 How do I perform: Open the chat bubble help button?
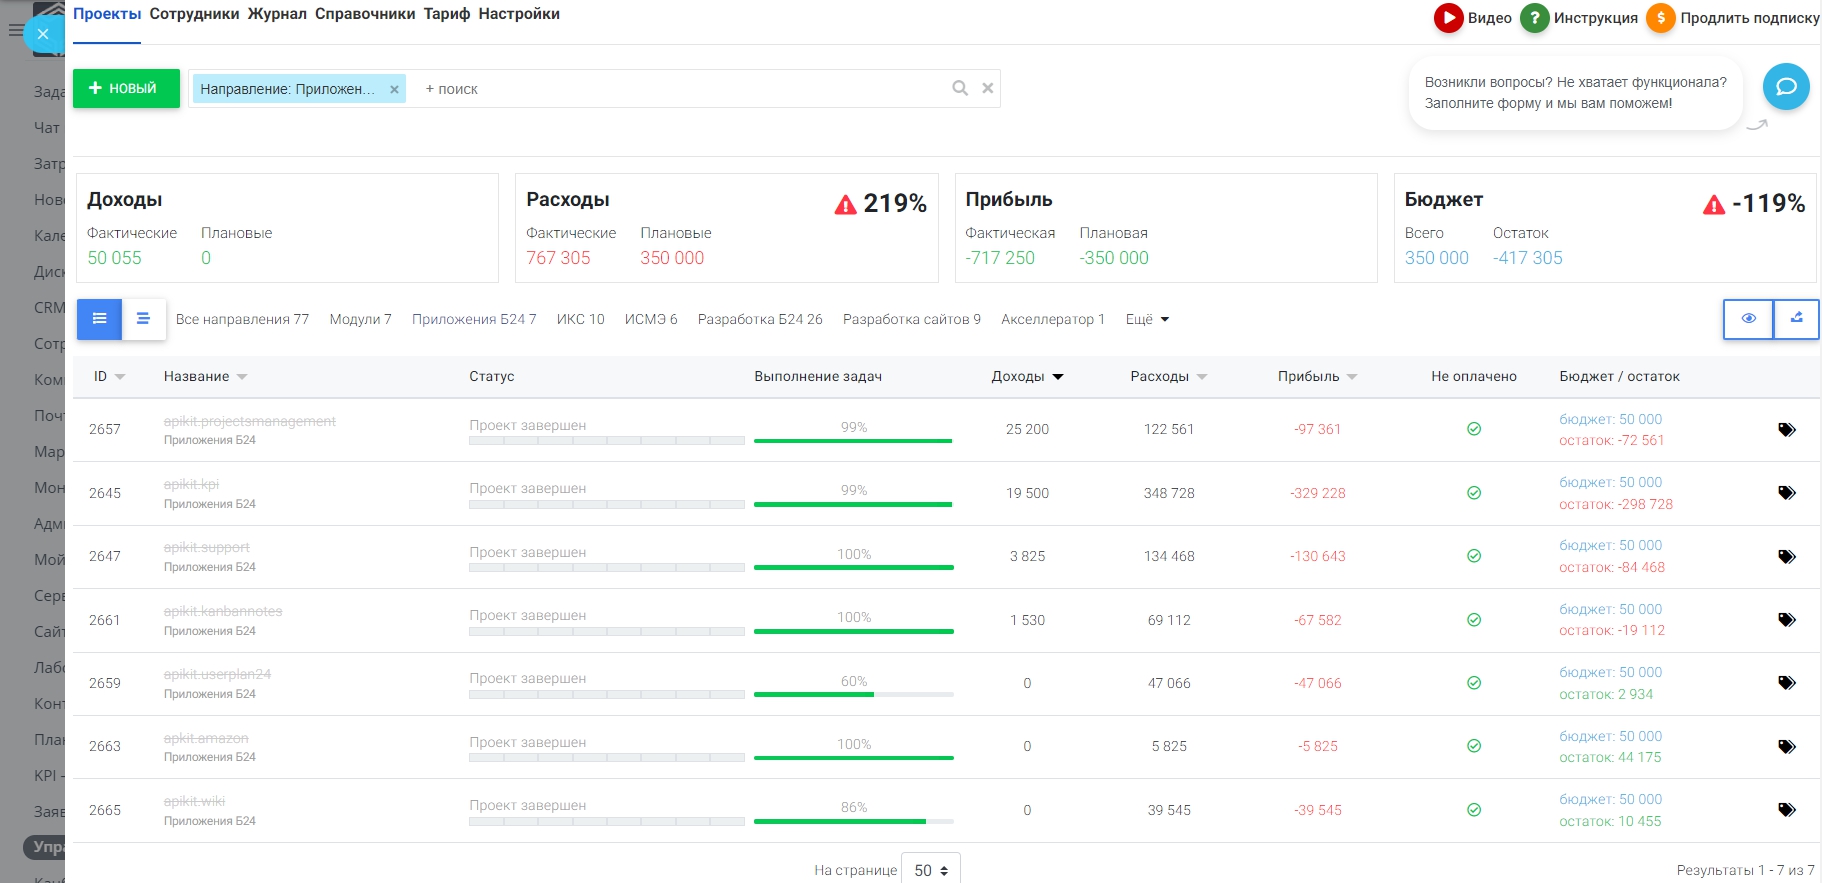[1785, 87]
